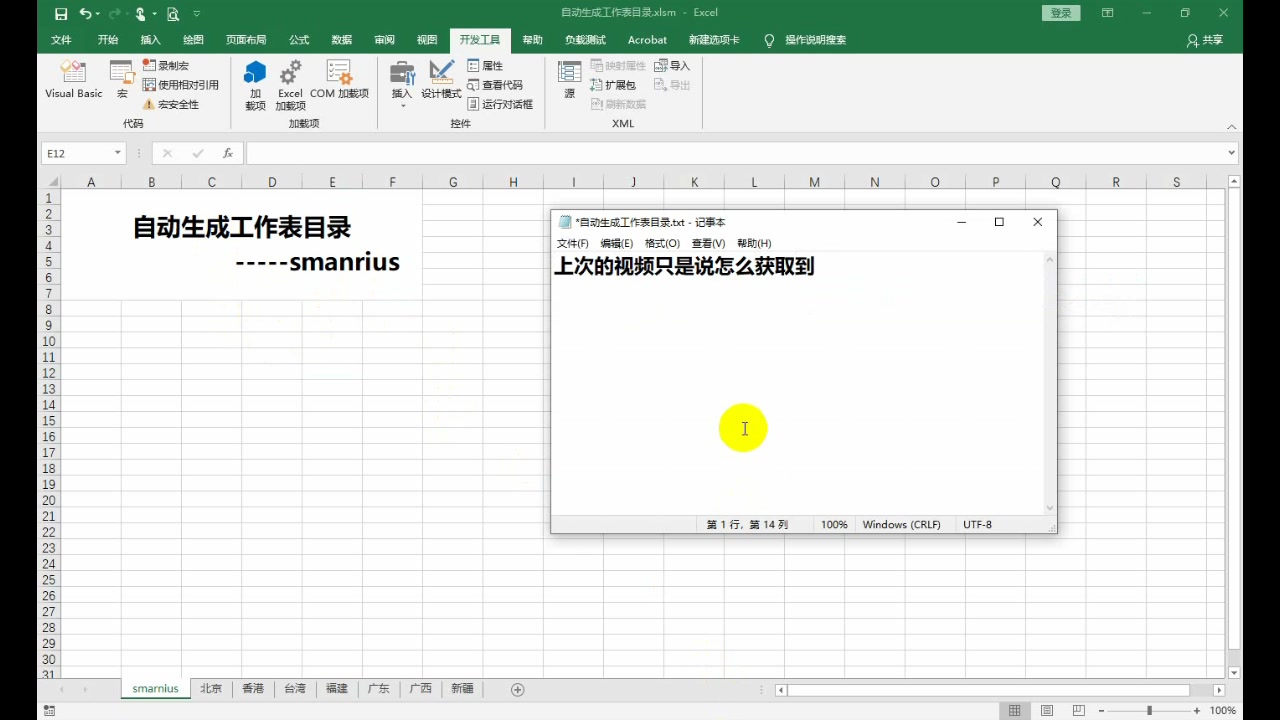Click the 100% zoom level text
The width and height of the screenshot is (1280, 720).
click(x=1222, y=710)
